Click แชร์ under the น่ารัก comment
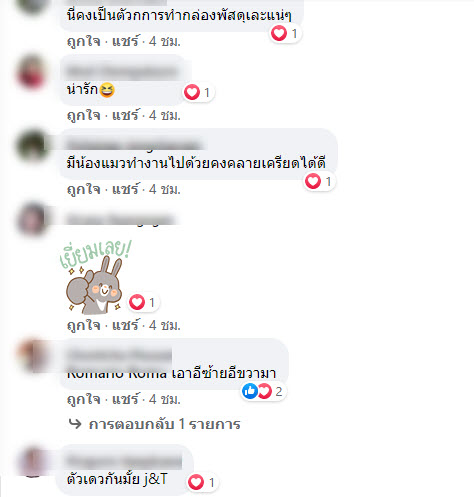This screenshot has height=497, width=474. click(x=125, y=115)
